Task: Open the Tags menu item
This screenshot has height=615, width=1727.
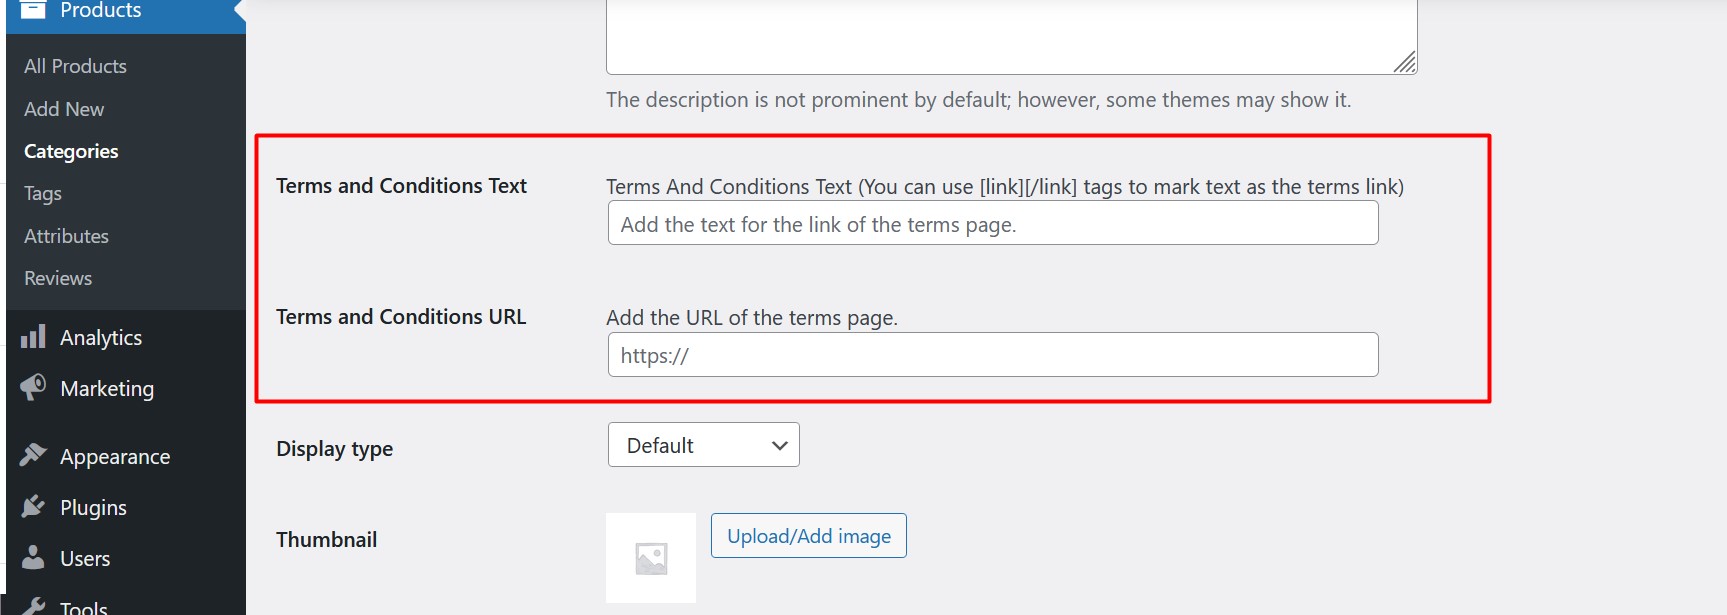Action: pos(42,193)
